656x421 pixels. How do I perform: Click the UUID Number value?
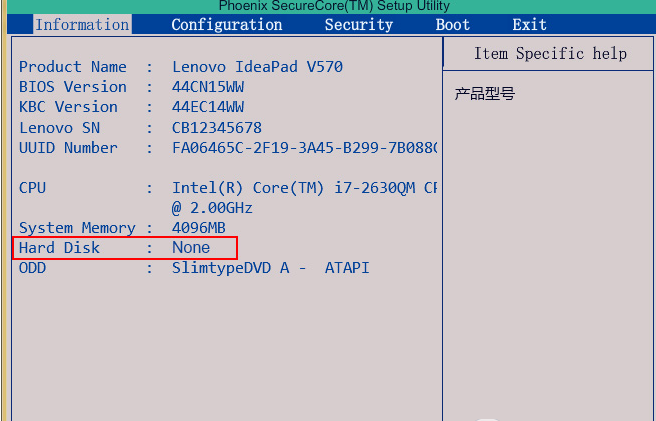pos(305,148)
